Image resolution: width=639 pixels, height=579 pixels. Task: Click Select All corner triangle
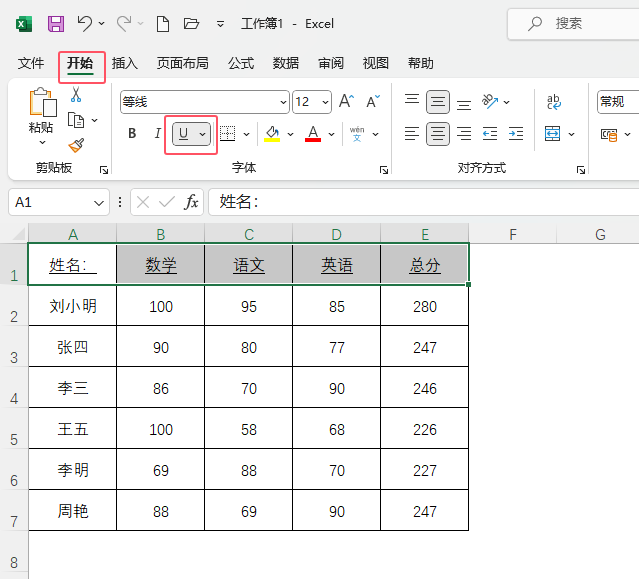[x=19, y=233]
